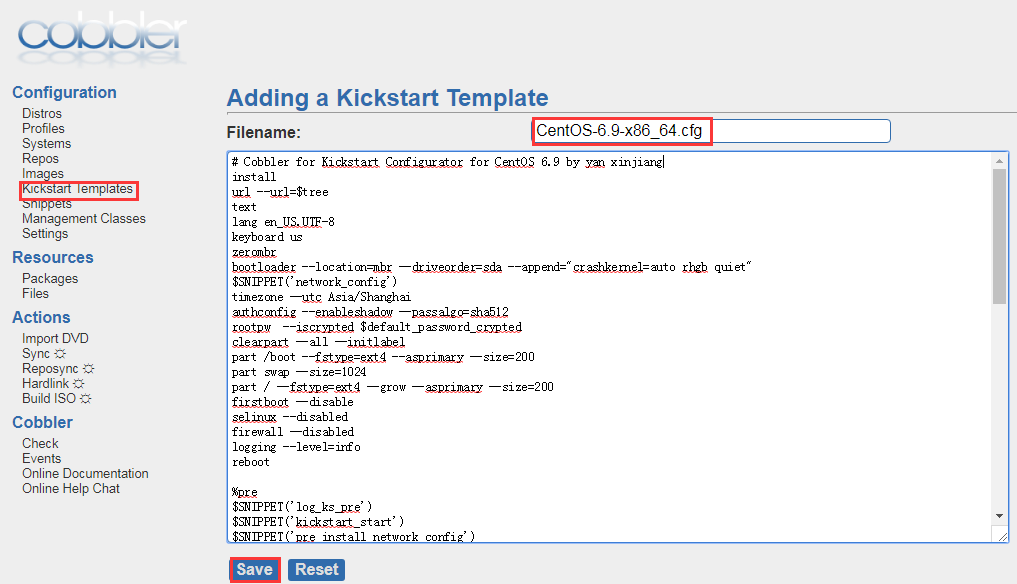Choose the Import DVD action

55,338
